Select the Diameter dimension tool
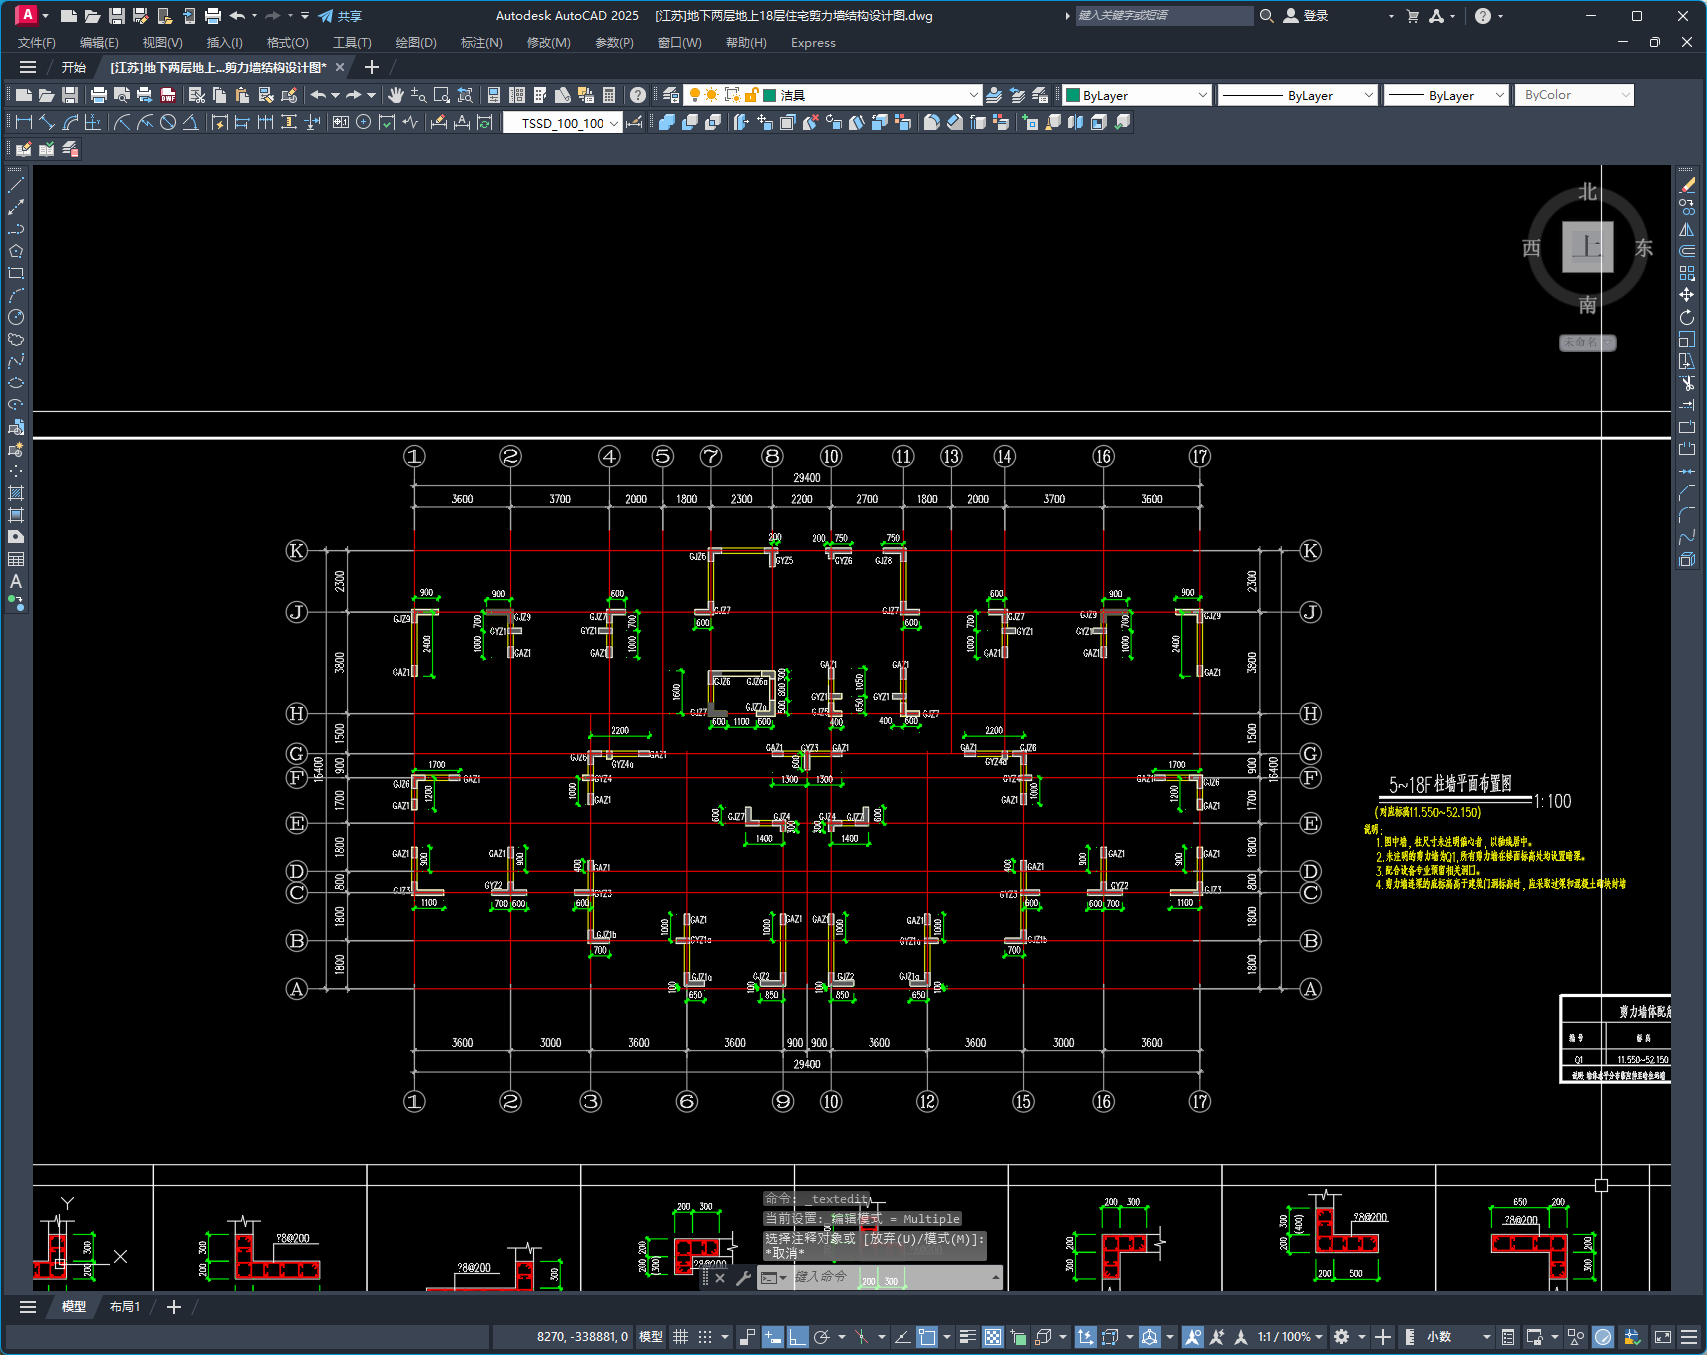 [x=168, y=122]
